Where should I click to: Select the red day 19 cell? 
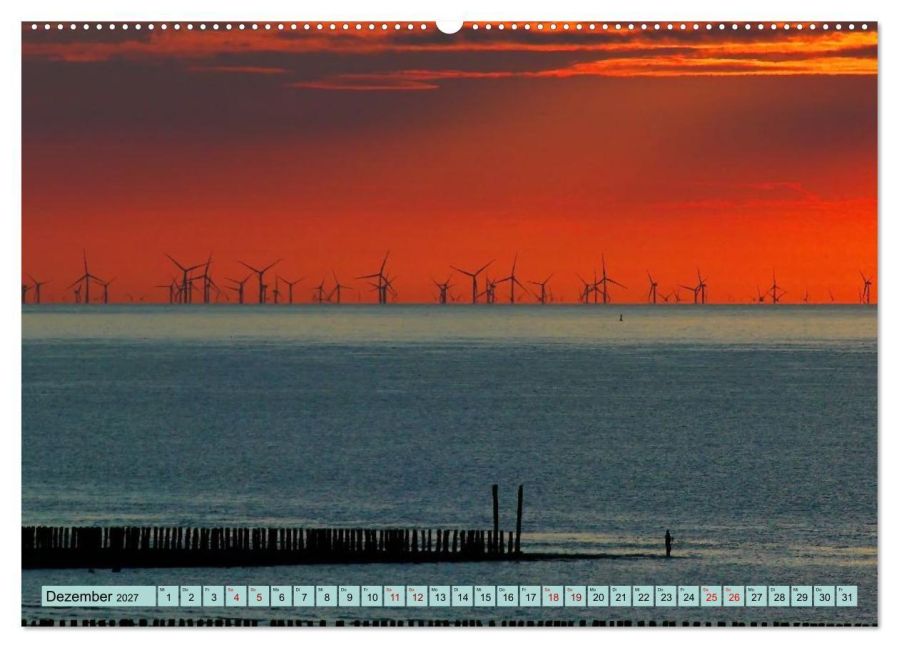click(x=576, y=596)
